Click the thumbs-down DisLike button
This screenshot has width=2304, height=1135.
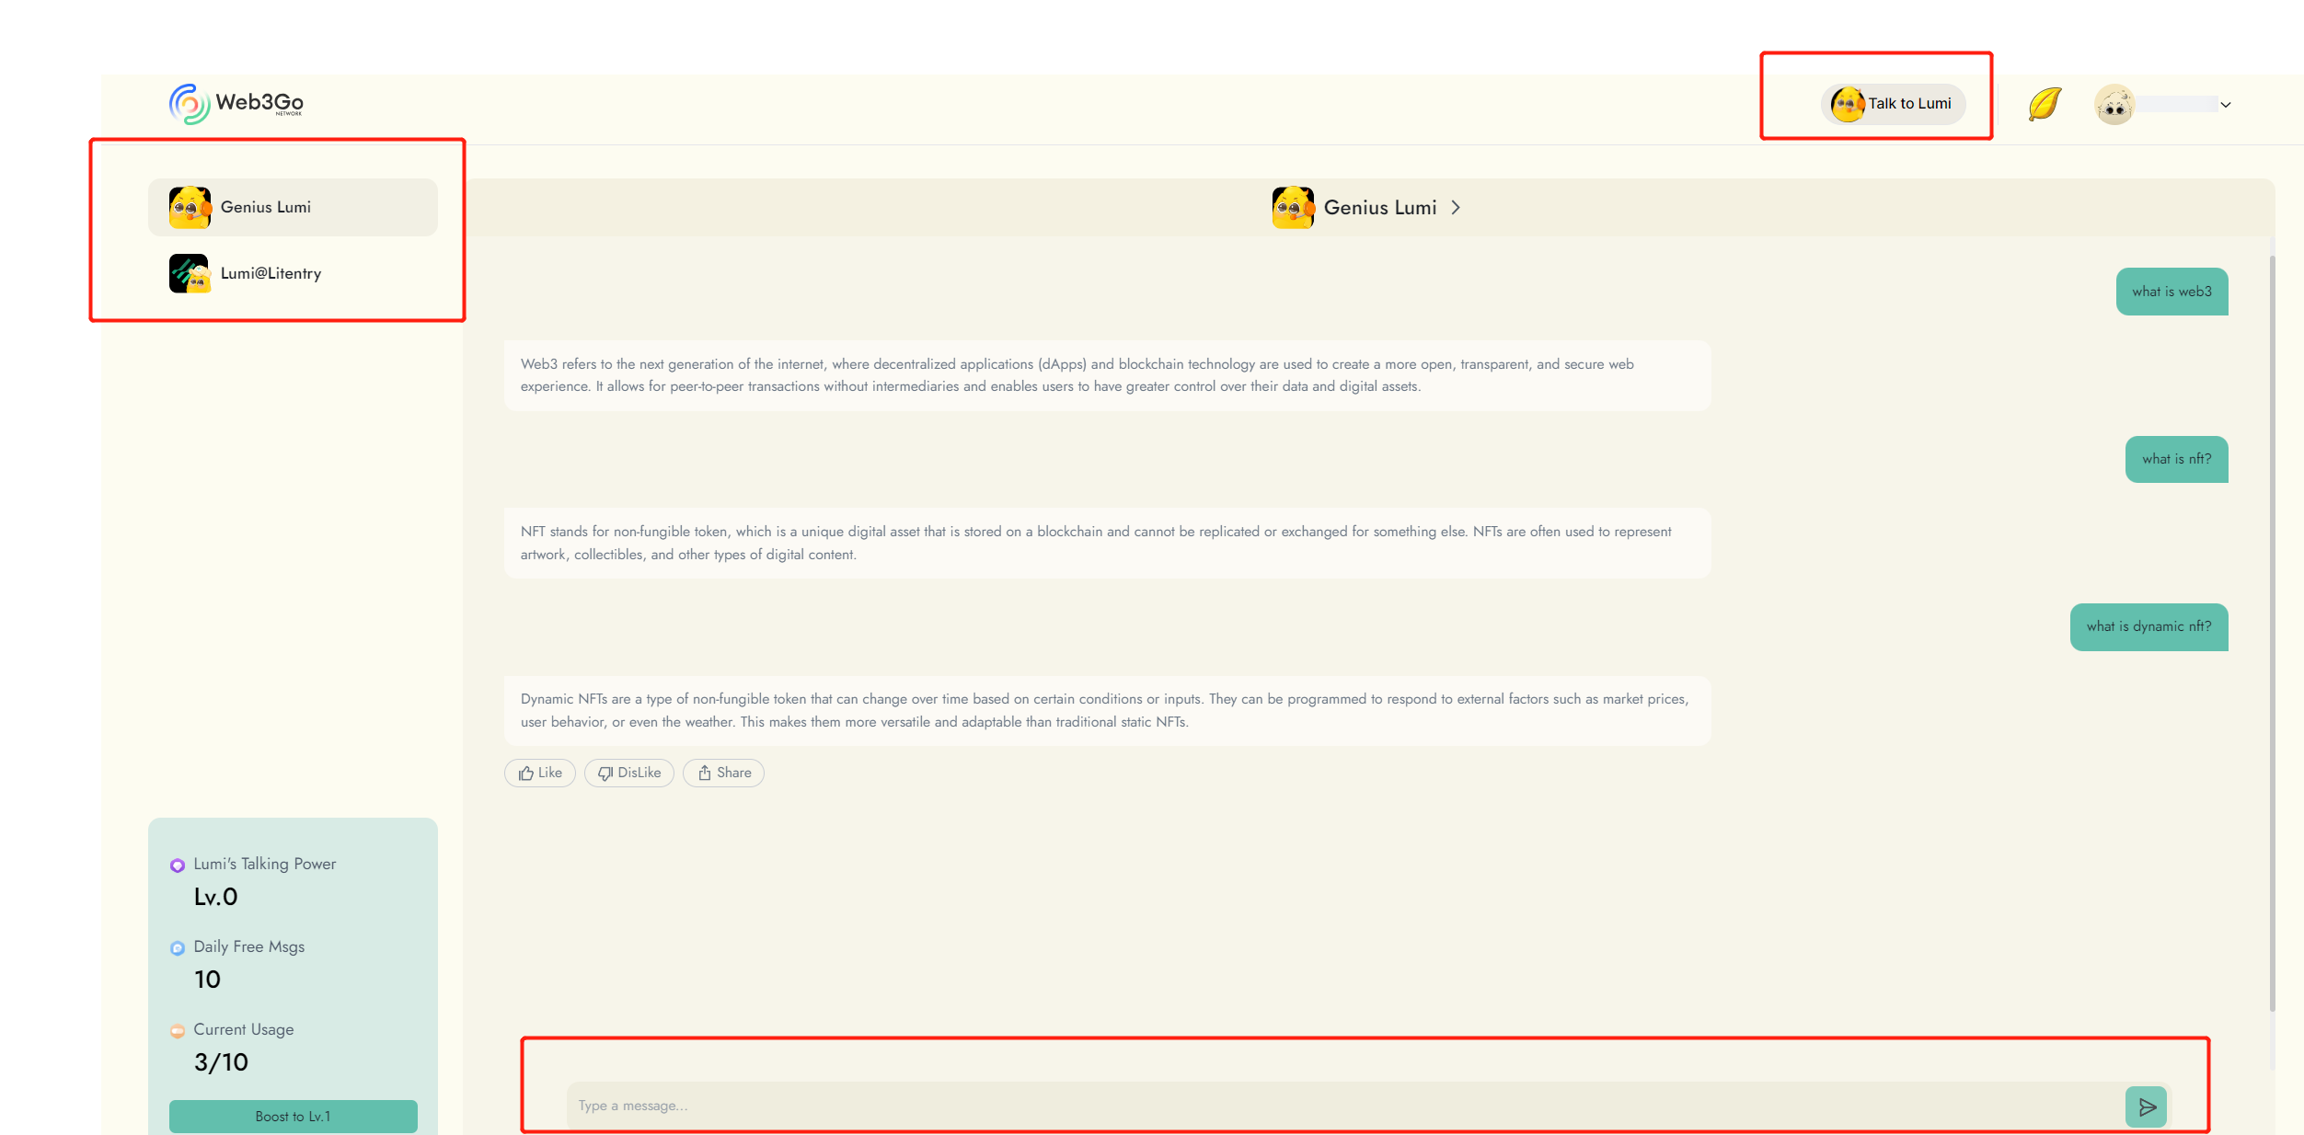pos(629,773)
